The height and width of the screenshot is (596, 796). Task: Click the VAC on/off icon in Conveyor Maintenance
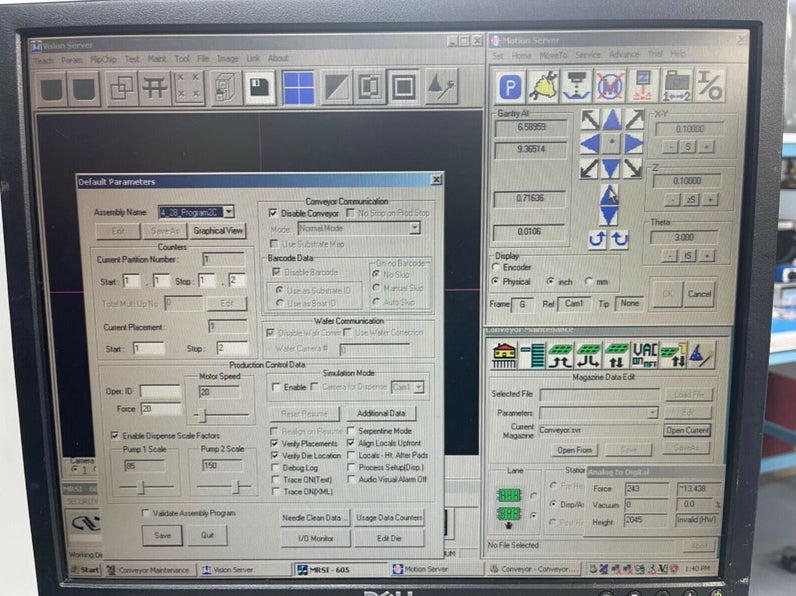(x=644, y=355)
